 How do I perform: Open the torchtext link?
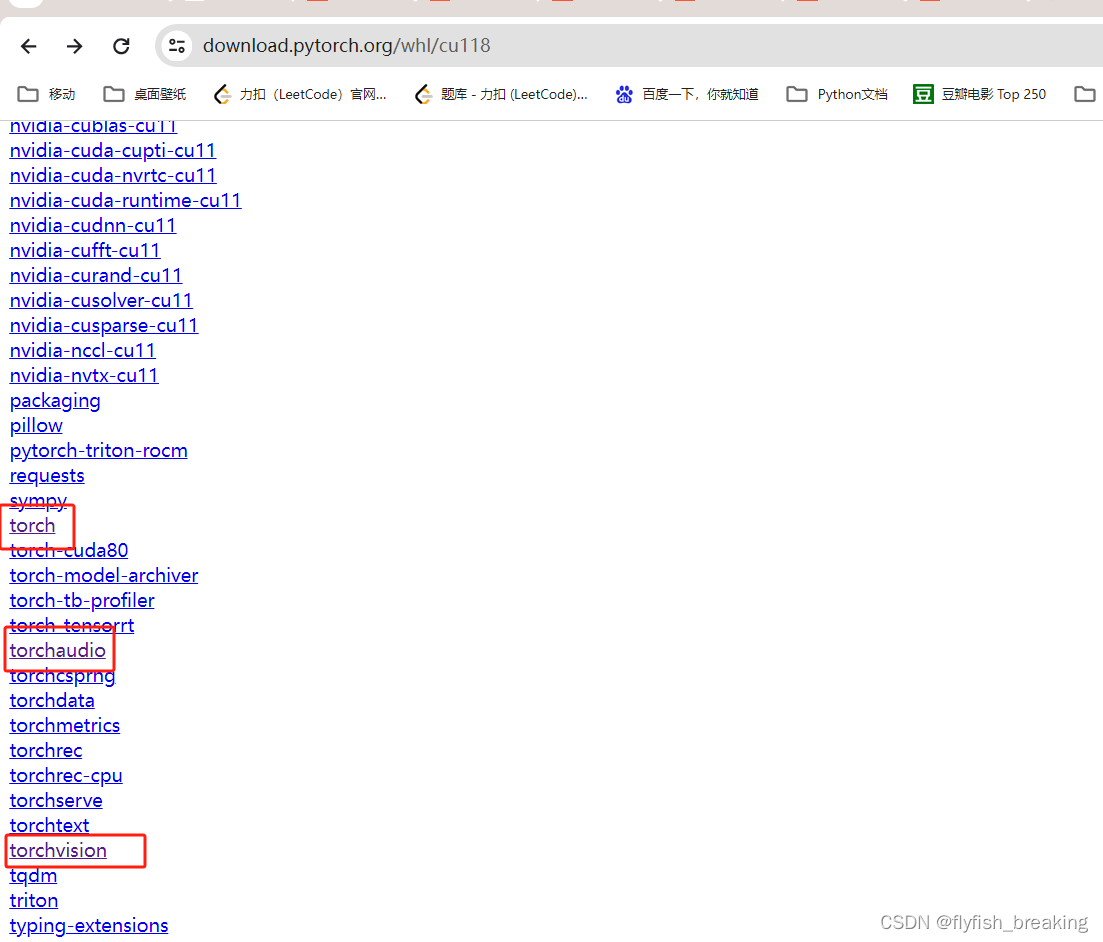pos(49,825)
